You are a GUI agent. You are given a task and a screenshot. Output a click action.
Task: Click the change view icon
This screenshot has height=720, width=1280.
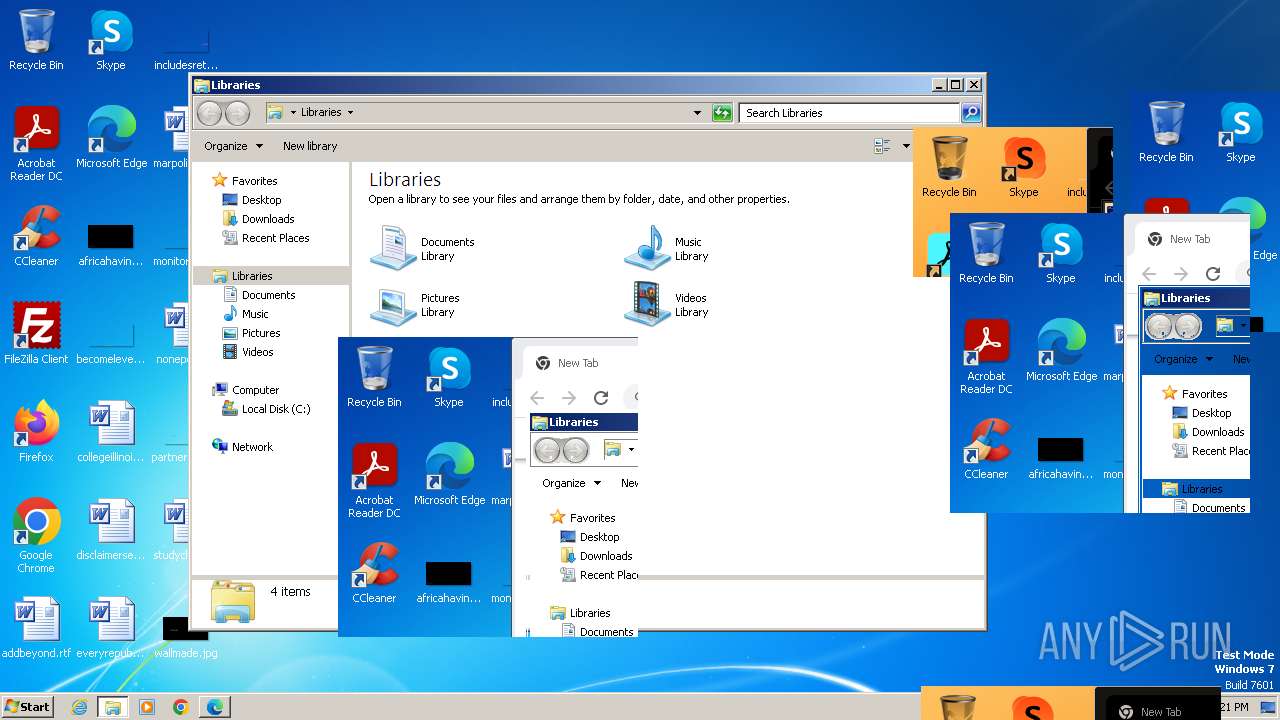(x=882, y=146)
